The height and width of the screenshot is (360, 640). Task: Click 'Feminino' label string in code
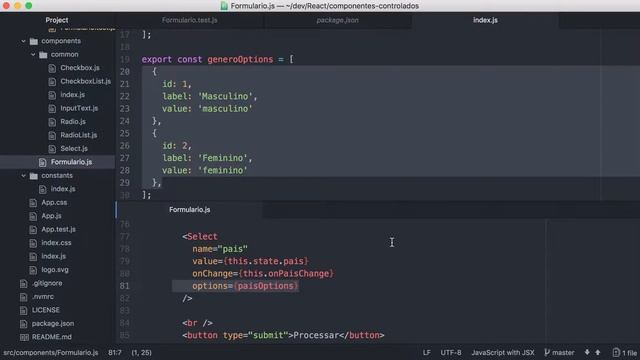point(223,158)
